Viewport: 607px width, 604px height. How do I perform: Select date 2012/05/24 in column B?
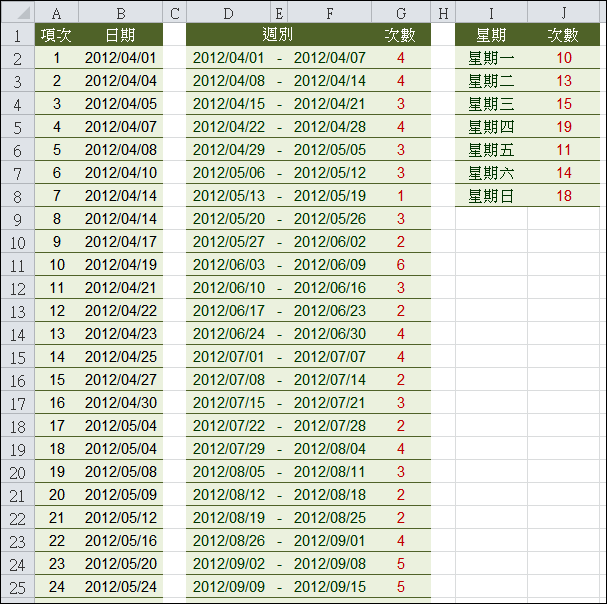tap(120, 587)
